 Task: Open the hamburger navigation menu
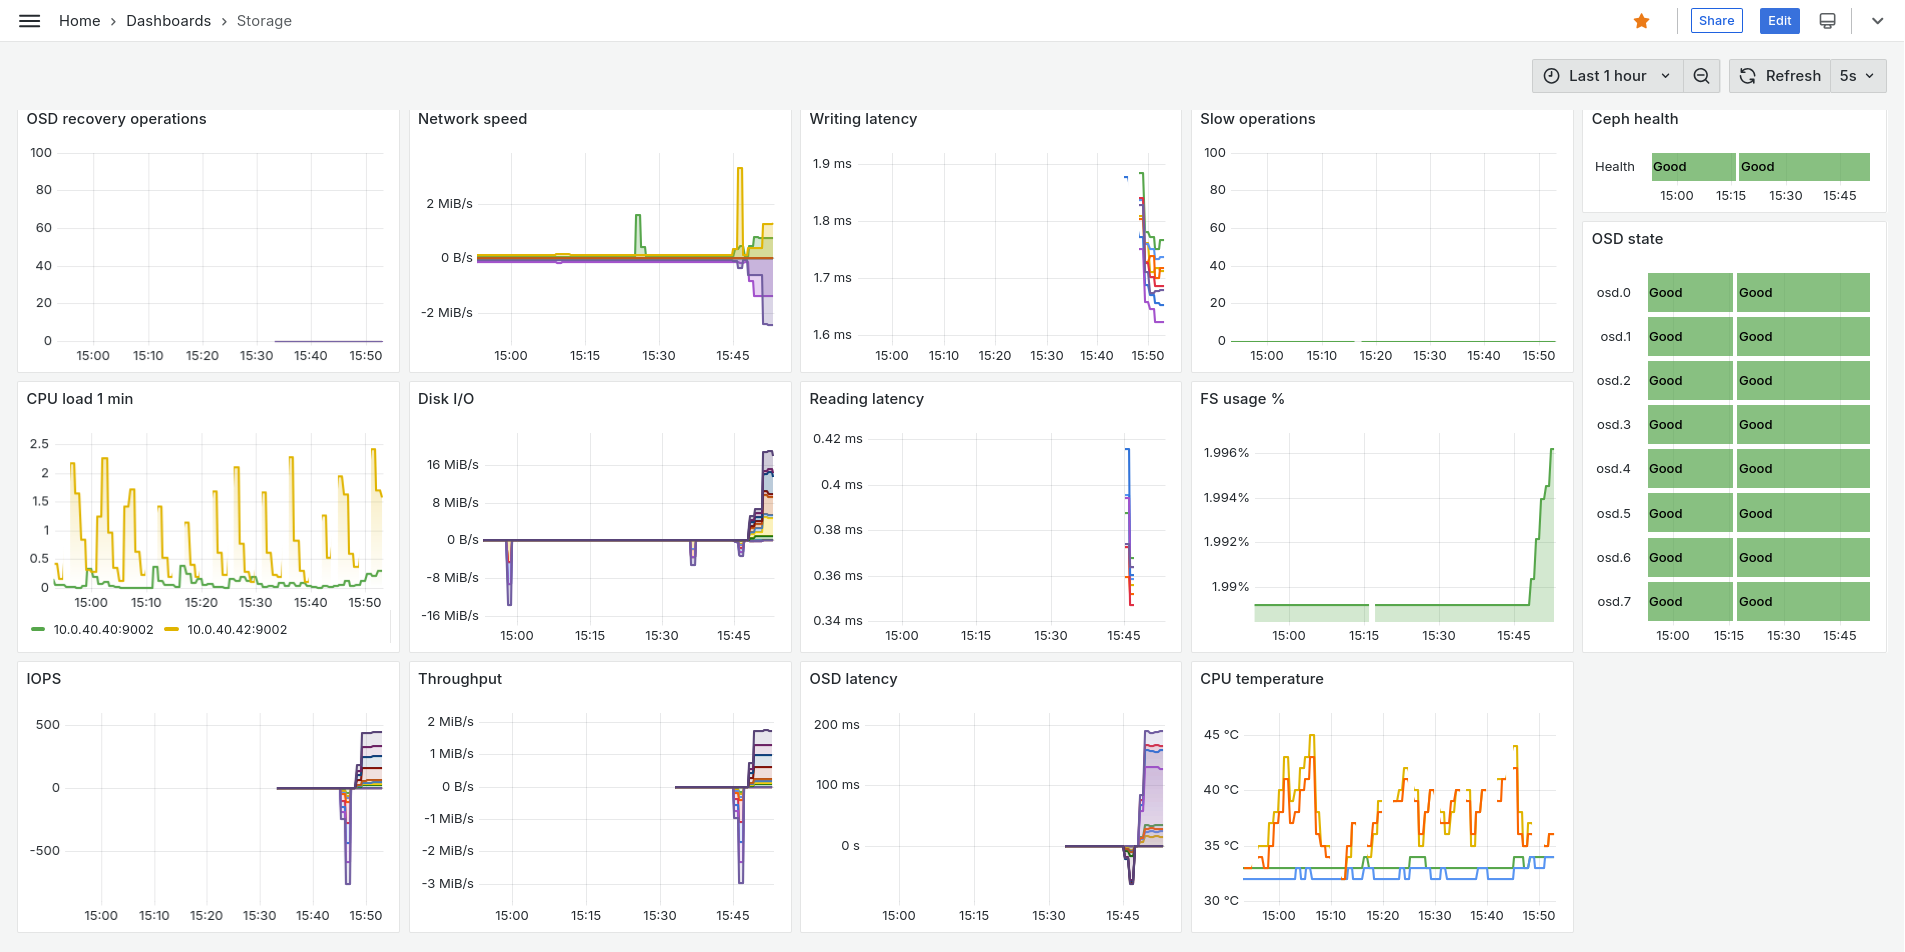click(x=30, y=21)
